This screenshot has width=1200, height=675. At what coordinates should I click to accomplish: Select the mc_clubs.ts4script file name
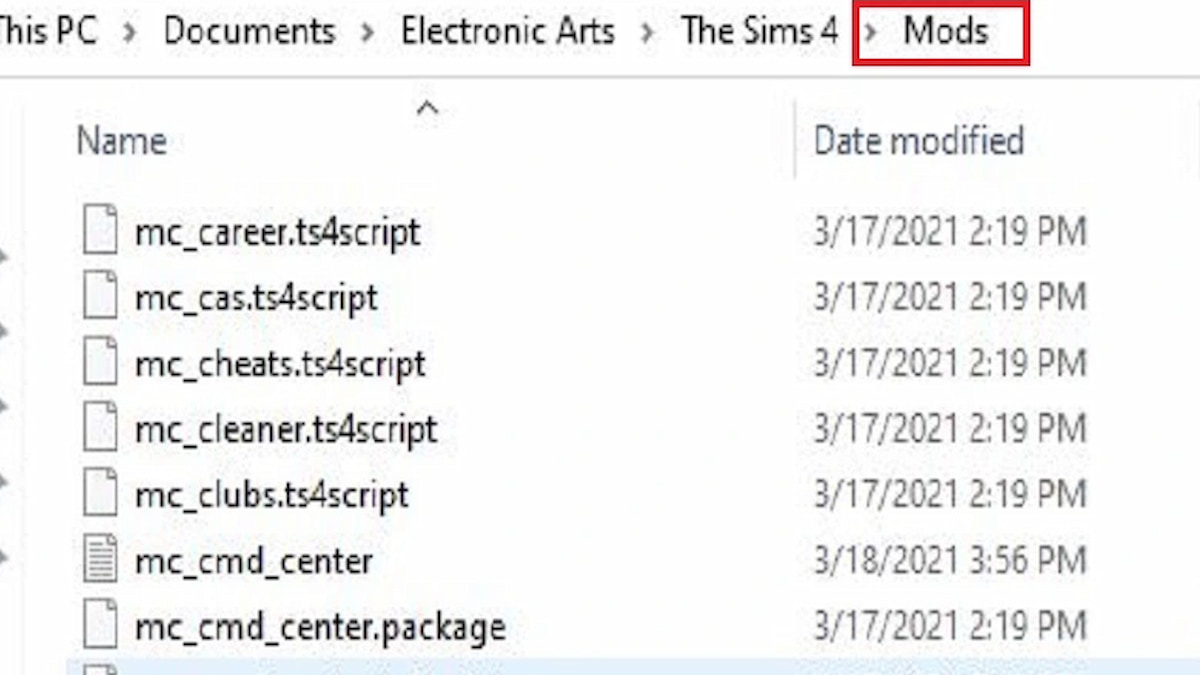(271, 496)
